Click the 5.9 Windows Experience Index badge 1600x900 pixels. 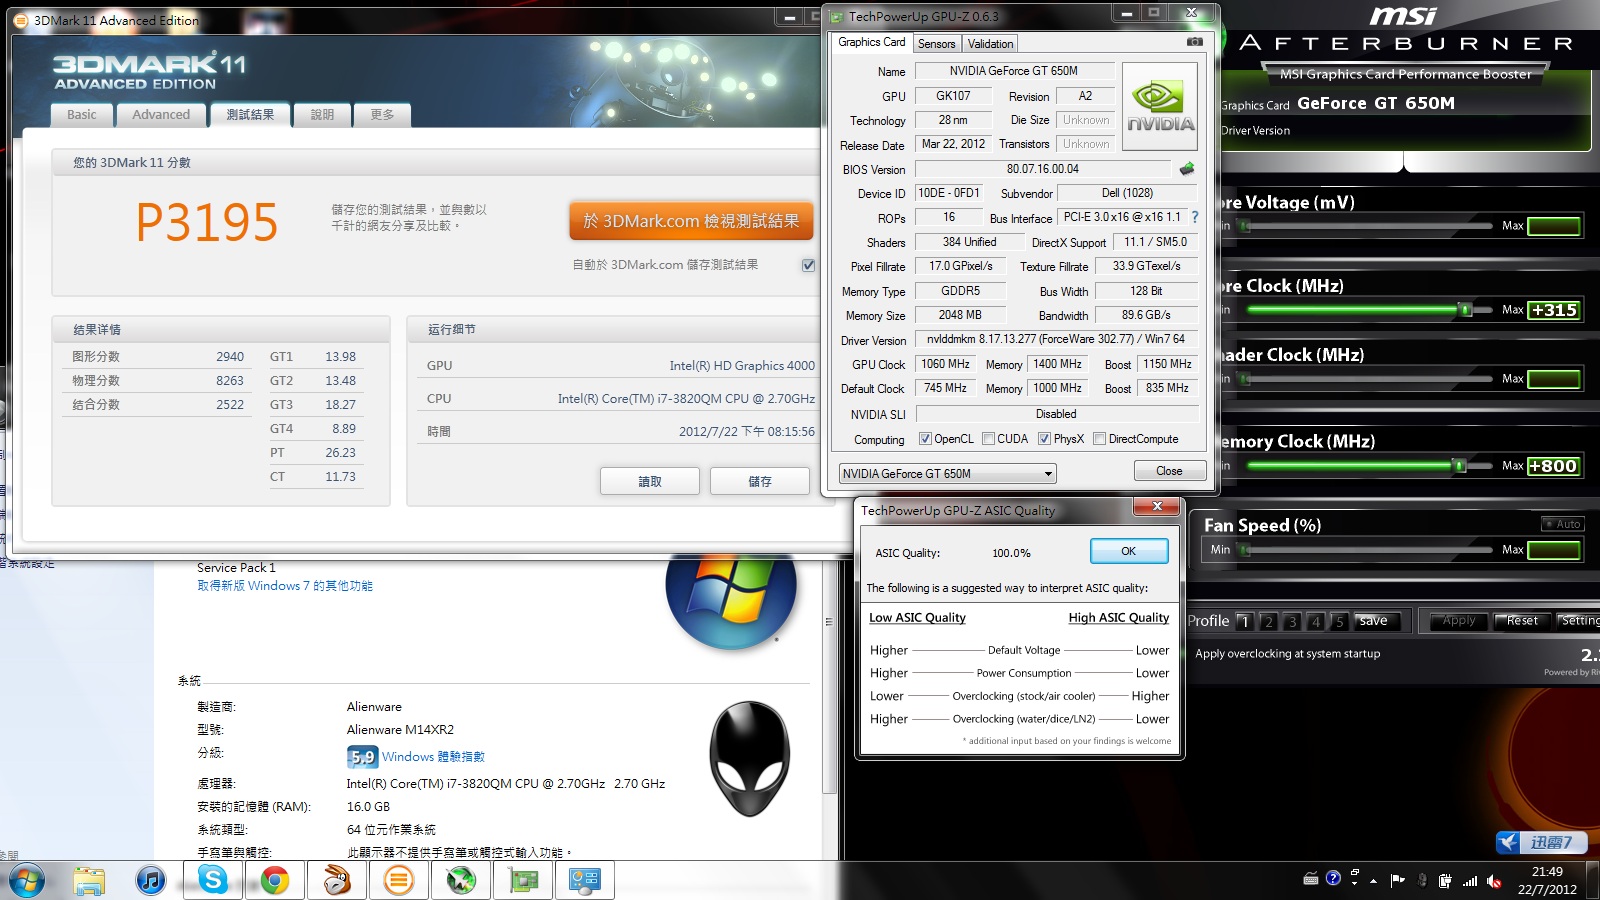[362, 757]
